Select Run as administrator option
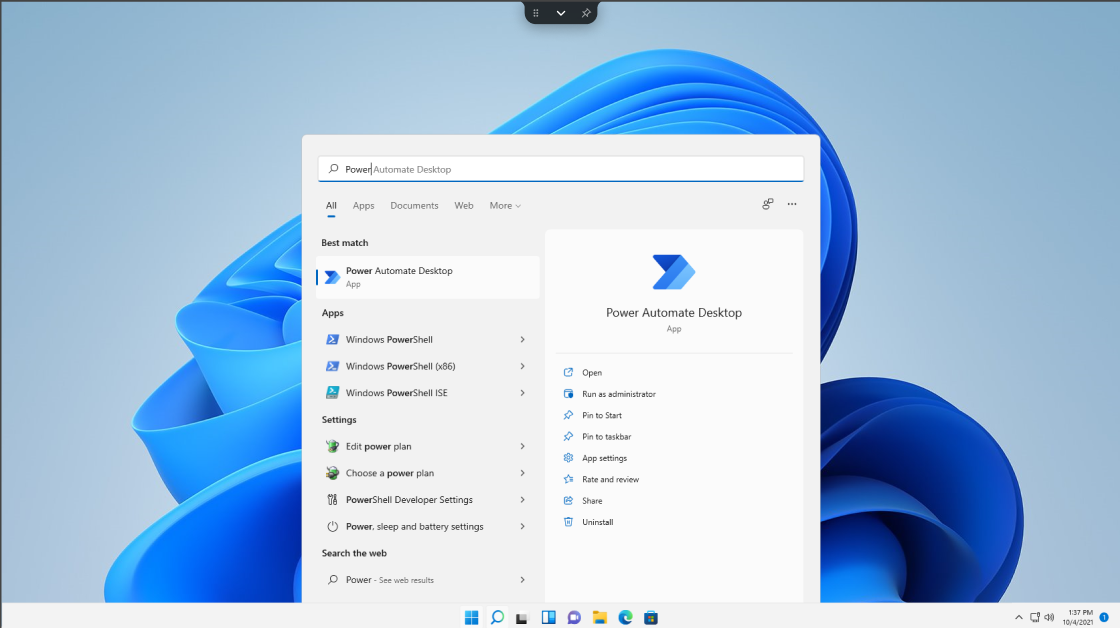This screenshot has width=1120, height=628. pos(618,394)
